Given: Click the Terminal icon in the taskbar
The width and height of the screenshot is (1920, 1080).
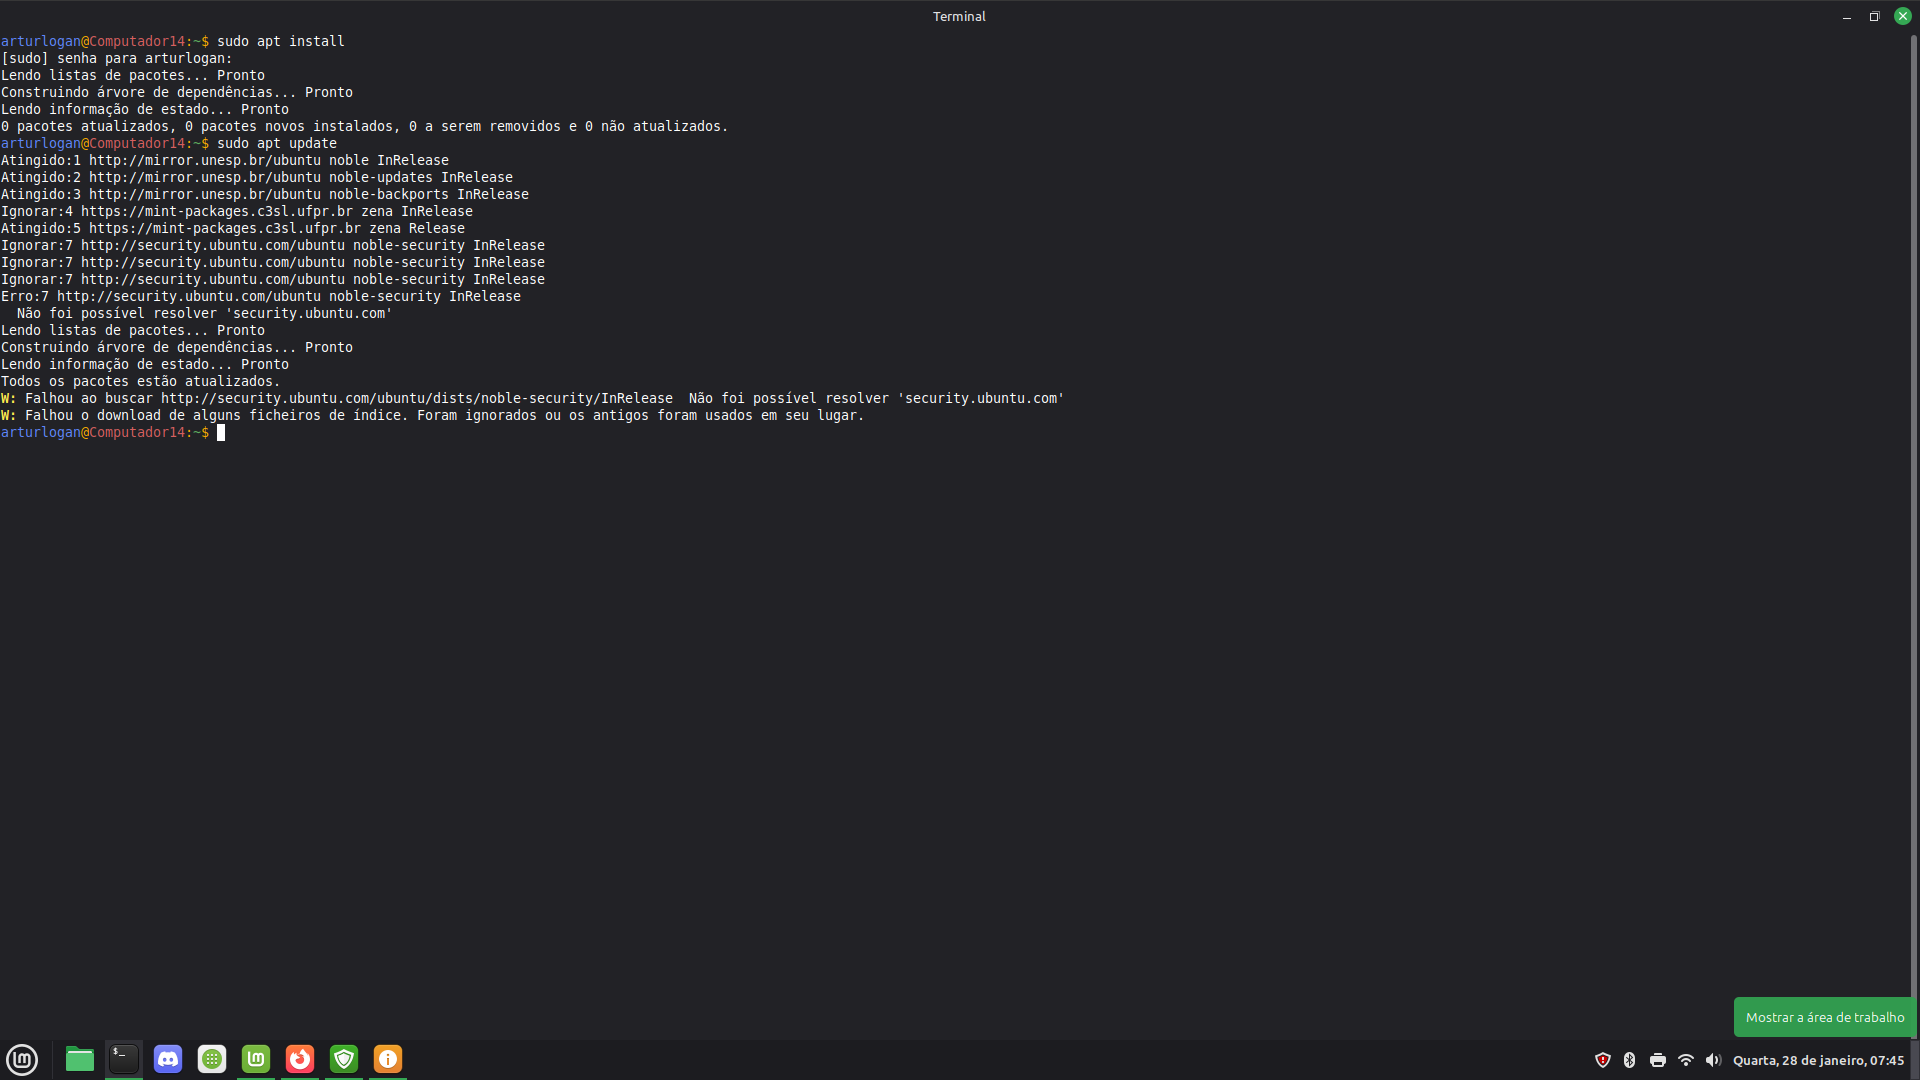Looking at the screenshot, I should coord(124,1059).
